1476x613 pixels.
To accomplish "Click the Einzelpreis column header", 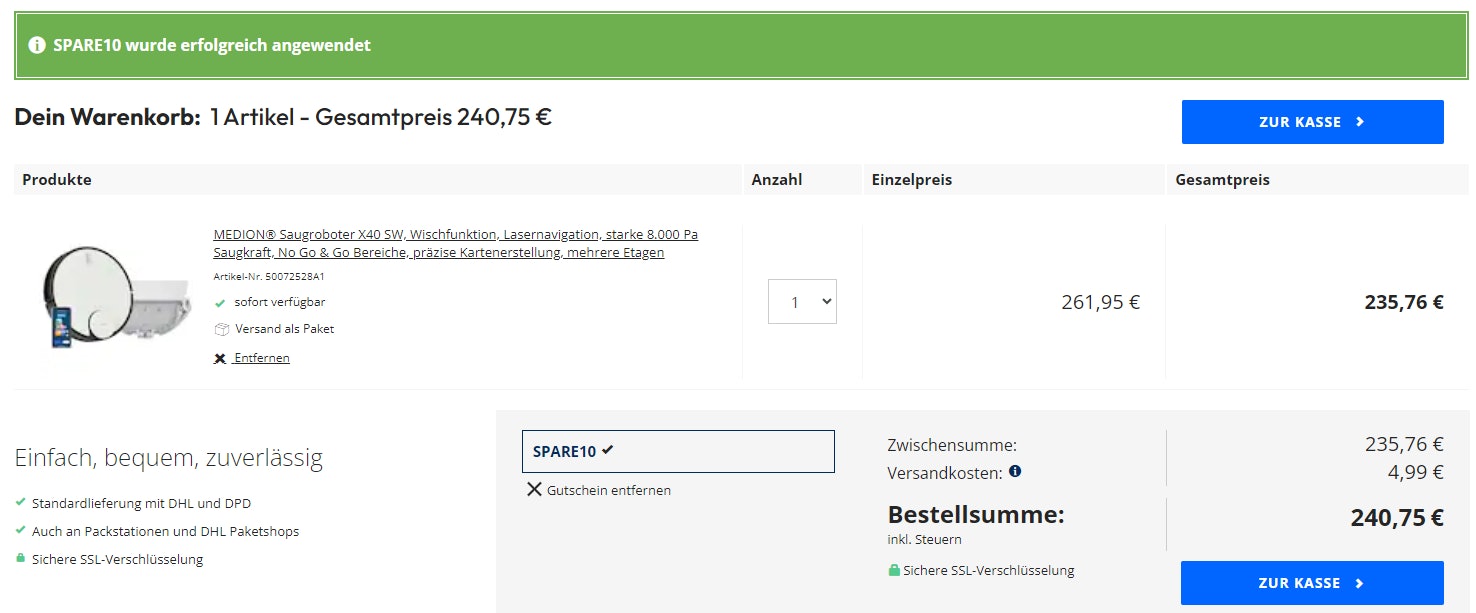I will point(911,180).
